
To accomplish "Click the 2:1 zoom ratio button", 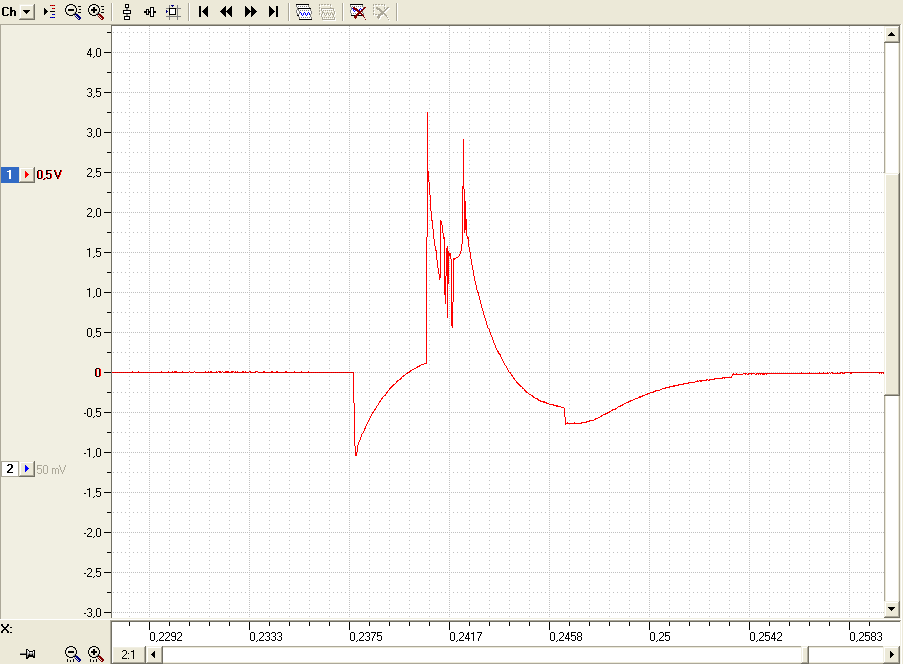I will coord(128,655).
